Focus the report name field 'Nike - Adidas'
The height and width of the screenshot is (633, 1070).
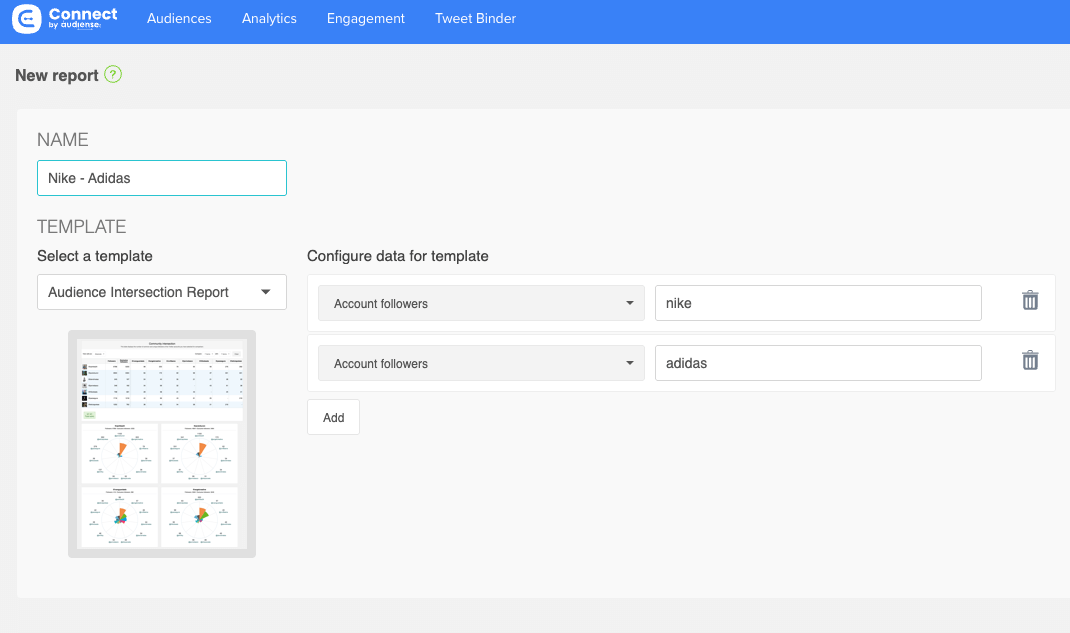162,178
